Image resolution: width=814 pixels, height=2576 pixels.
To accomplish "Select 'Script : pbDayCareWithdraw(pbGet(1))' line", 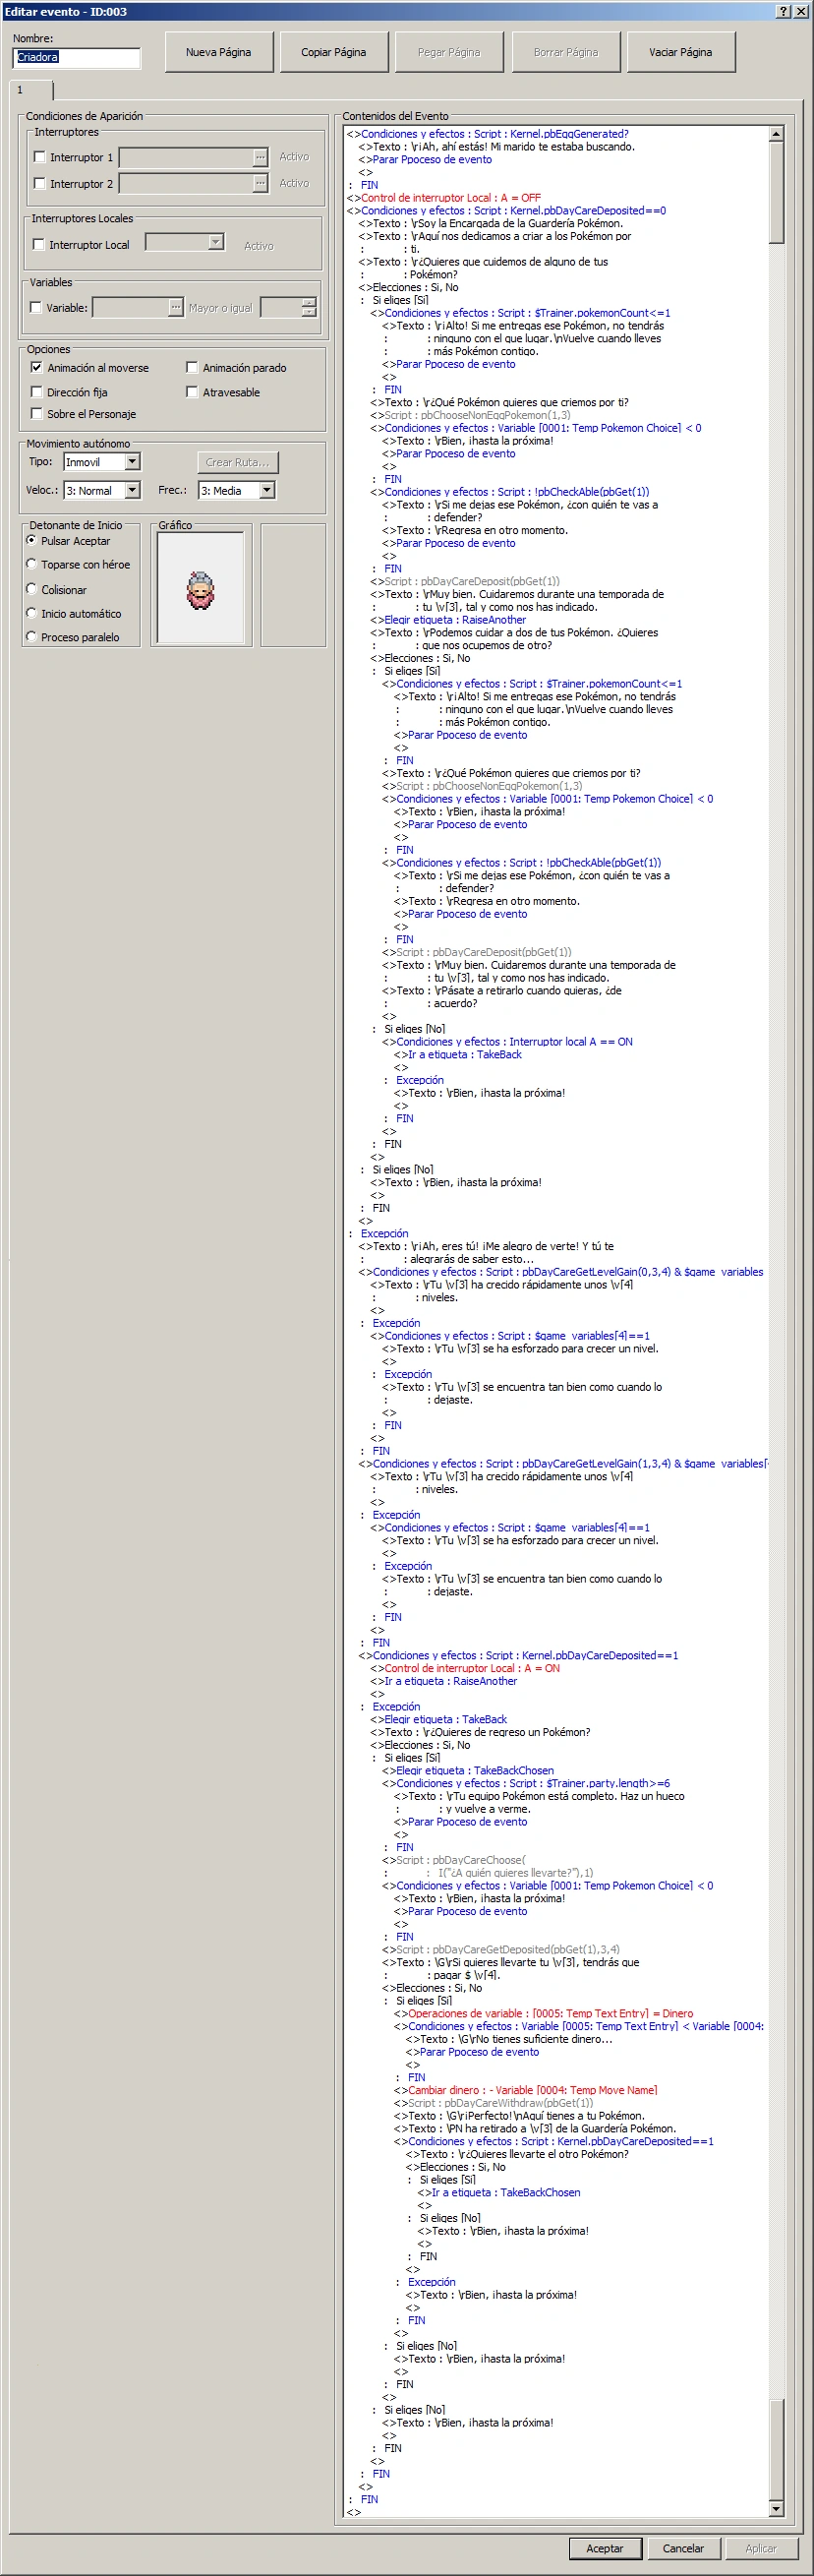I will pyautogui.click(x=494, y=2103).
